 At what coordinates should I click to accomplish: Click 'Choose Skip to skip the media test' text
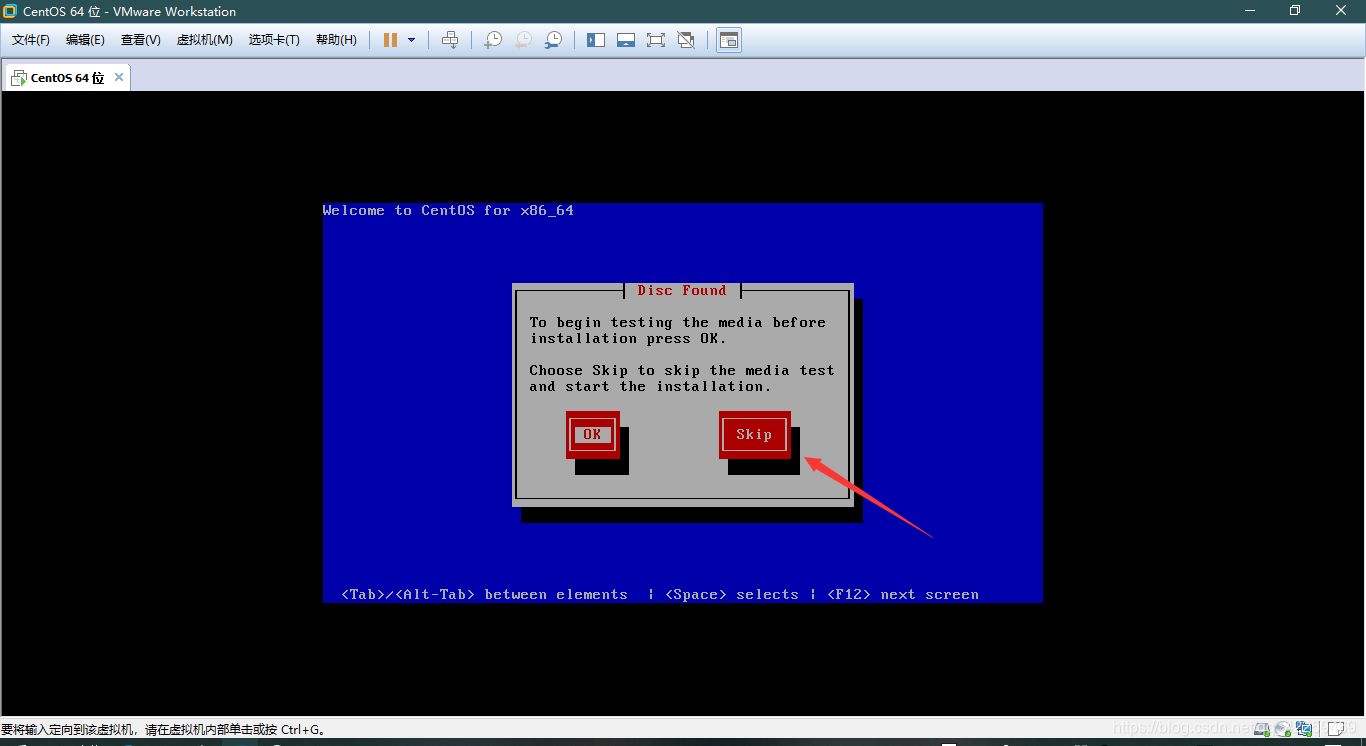tap(682, 370)
